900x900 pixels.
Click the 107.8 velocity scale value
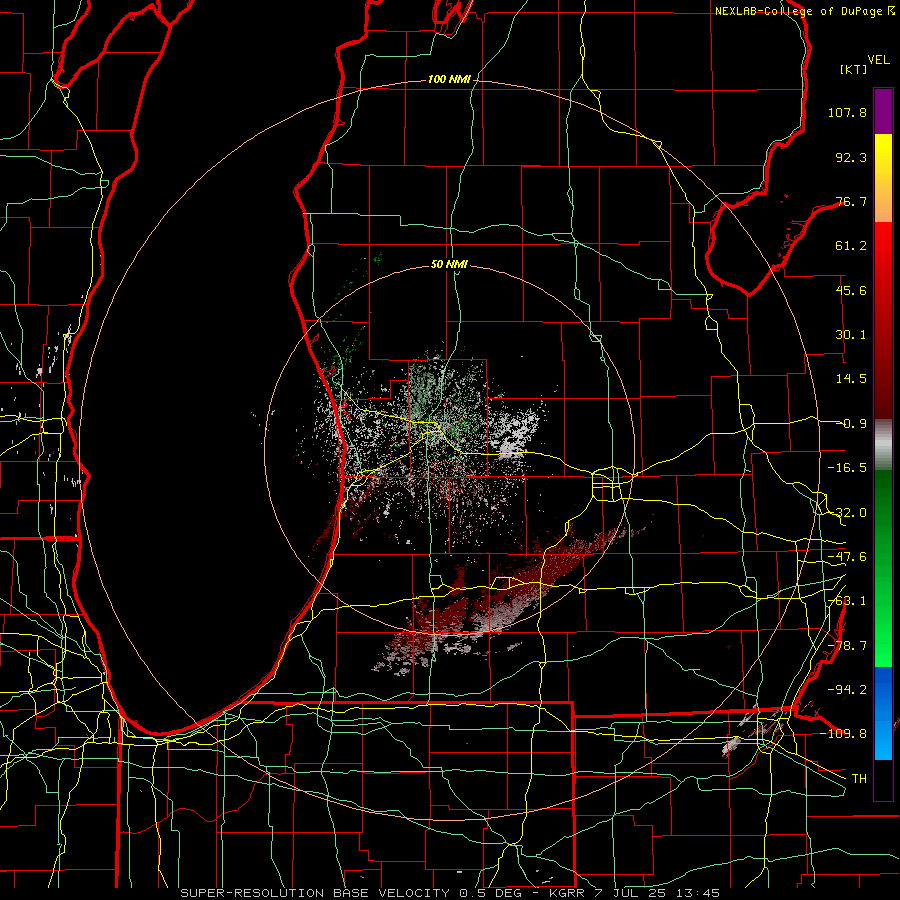click(847, 112)
